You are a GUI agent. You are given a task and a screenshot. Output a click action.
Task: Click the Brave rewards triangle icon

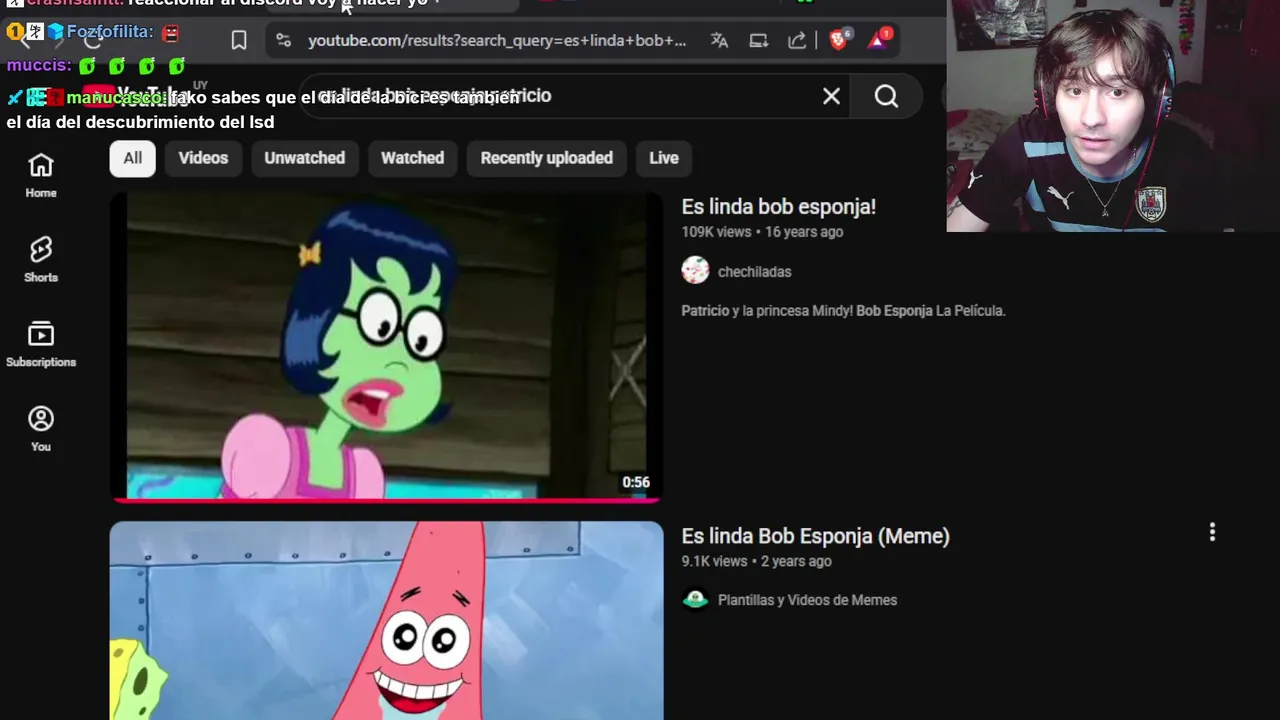pyautogui.click(x=879, y=40)
